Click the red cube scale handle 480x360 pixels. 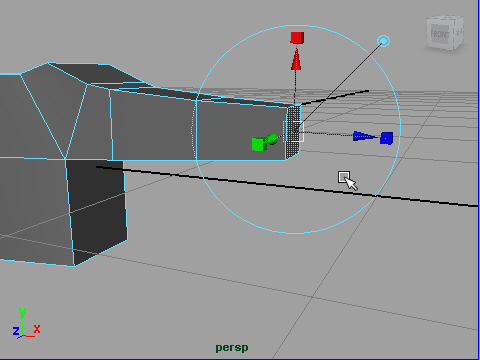297,38
